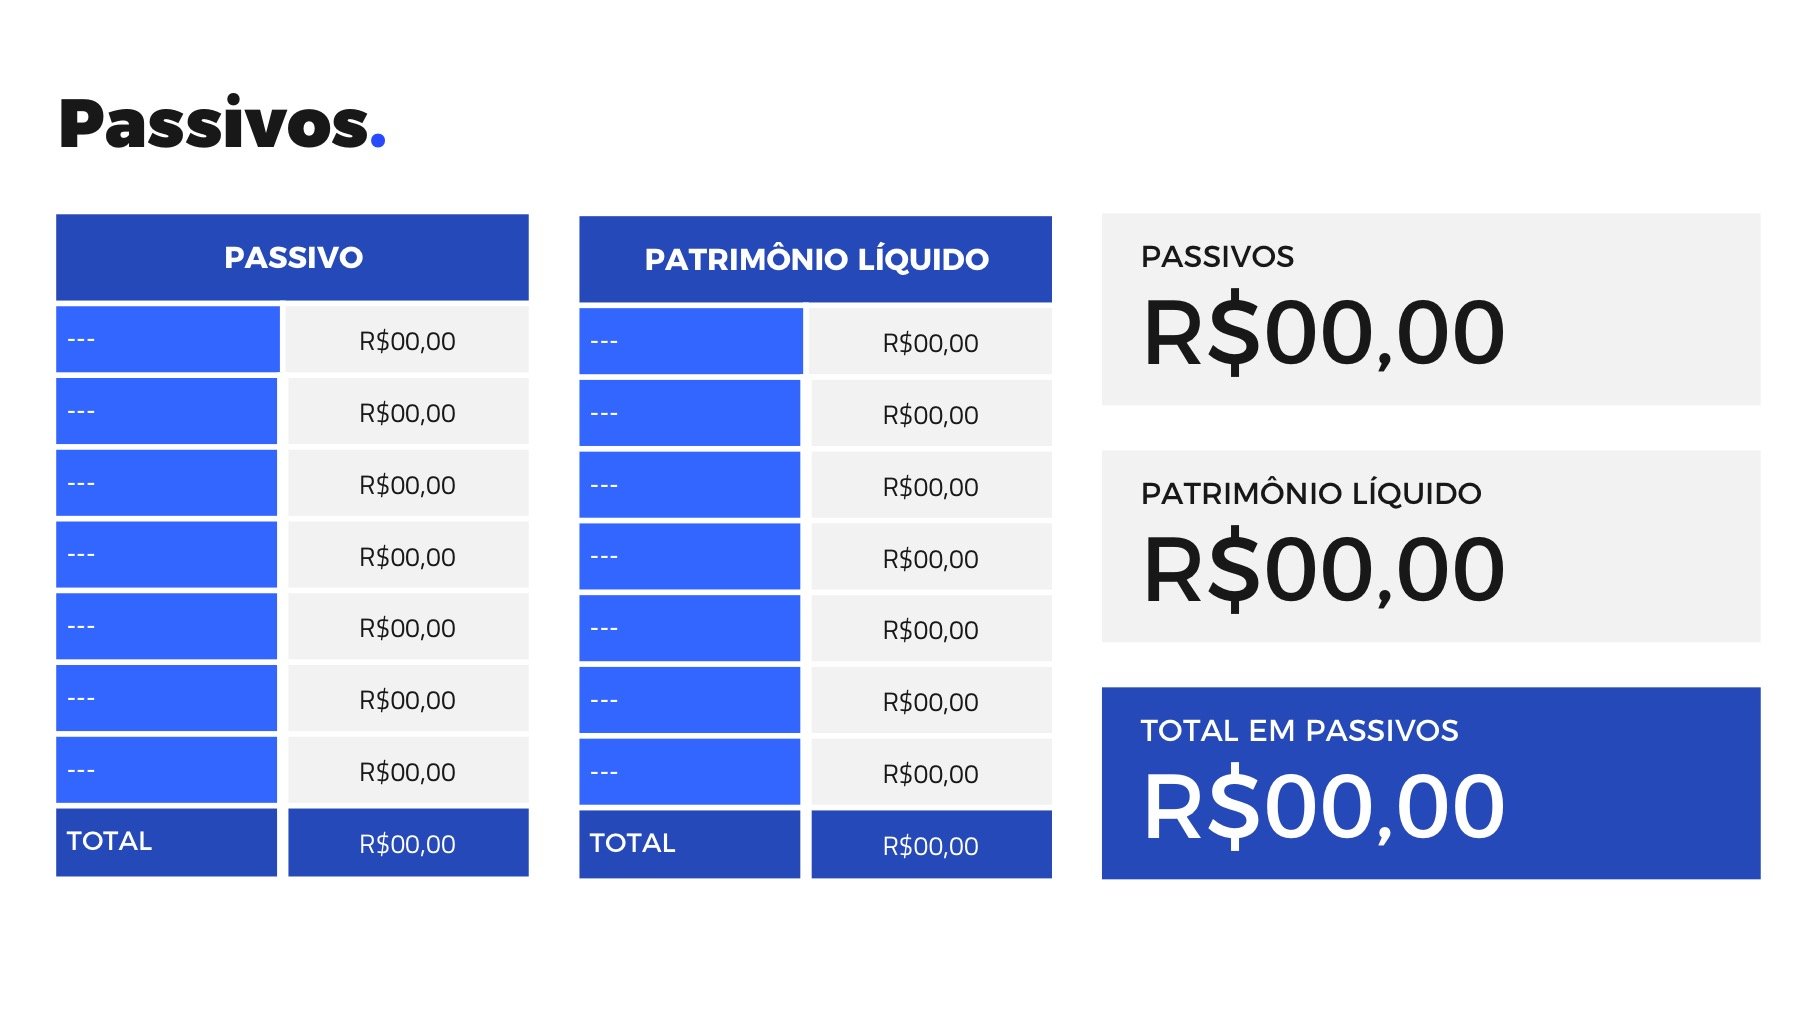This screenshot has width=1820, height=1024.
Task: Select the PATRIMÔNIO LÍQUIDO table header
Action: 815,259
